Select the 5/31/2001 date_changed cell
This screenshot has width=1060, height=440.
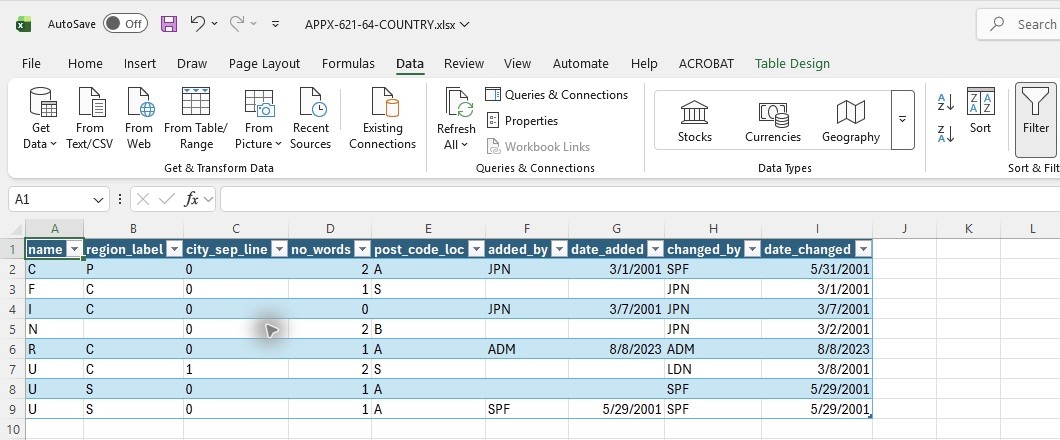[x=817, y=269]
